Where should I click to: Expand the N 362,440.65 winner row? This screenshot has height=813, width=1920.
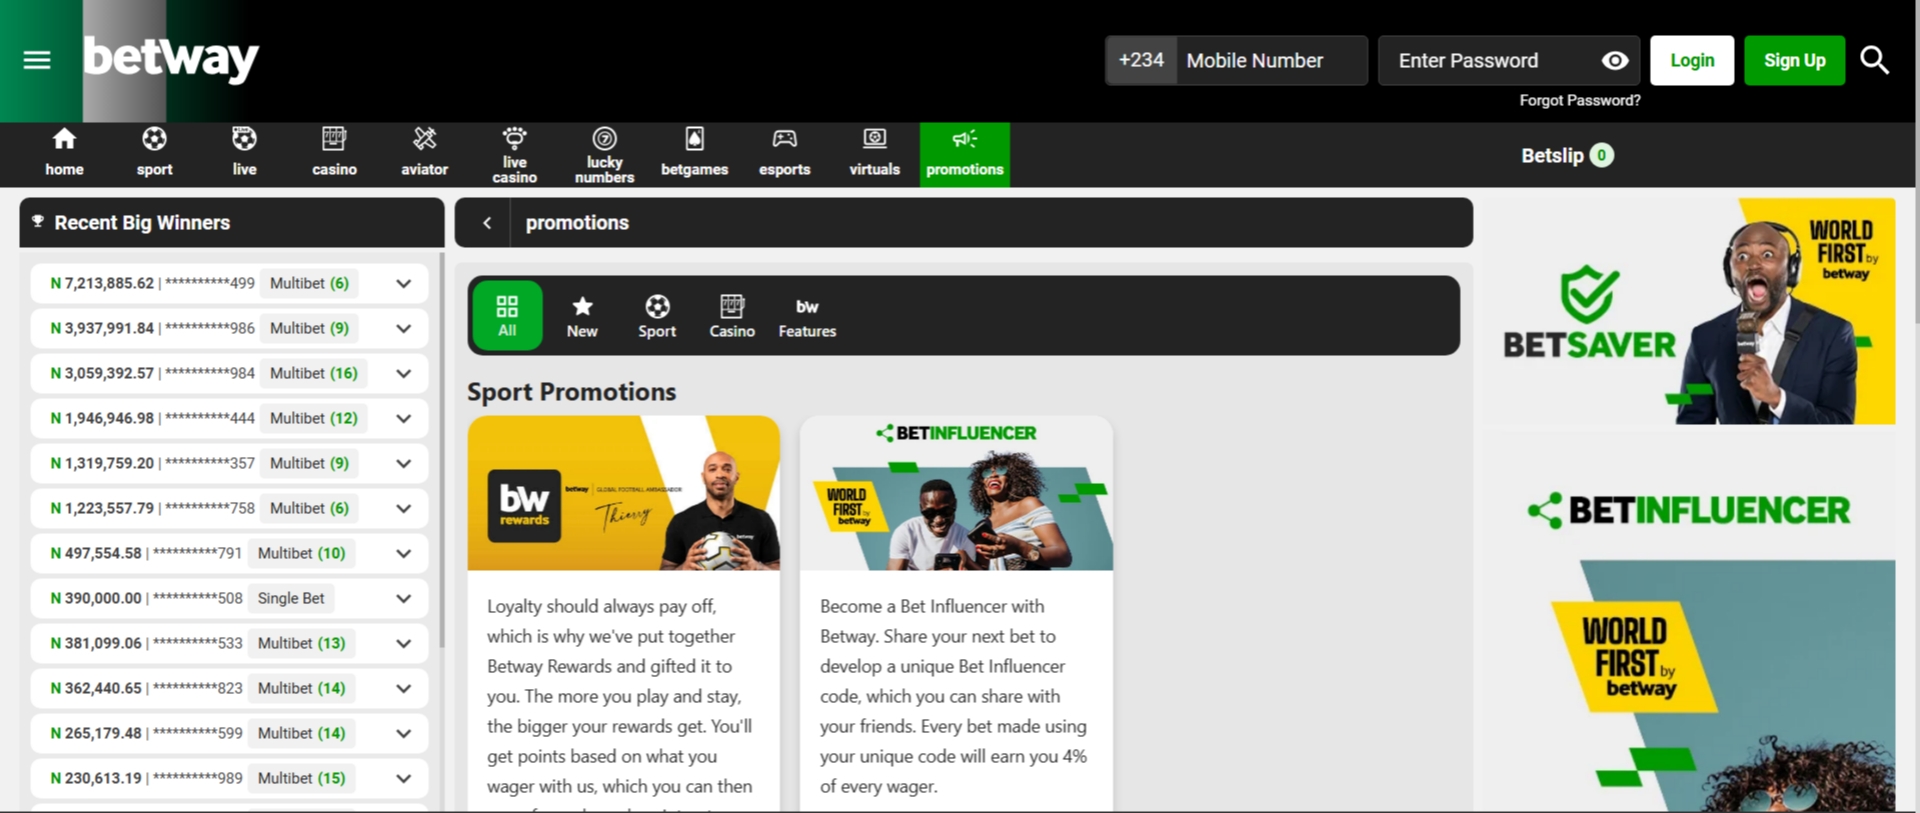[x=403, y=688]
